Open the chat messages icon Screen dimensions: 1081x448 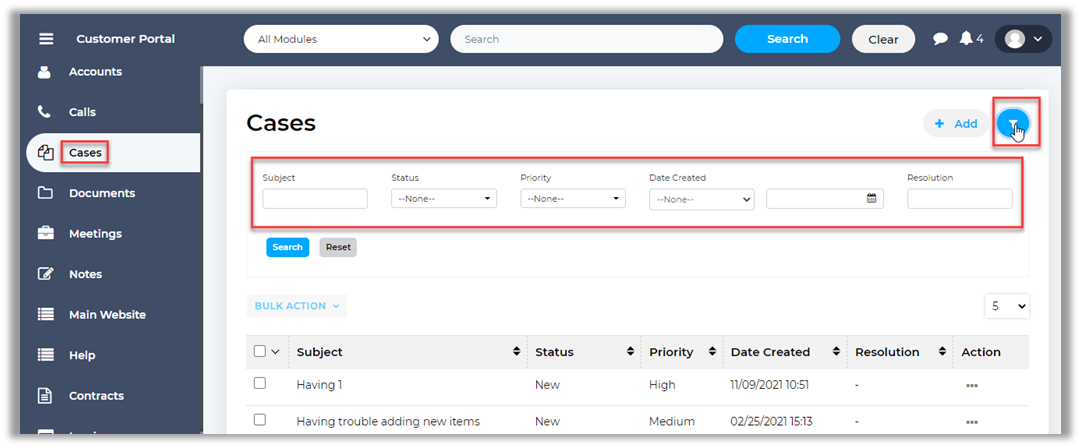[x=940, y=39]
